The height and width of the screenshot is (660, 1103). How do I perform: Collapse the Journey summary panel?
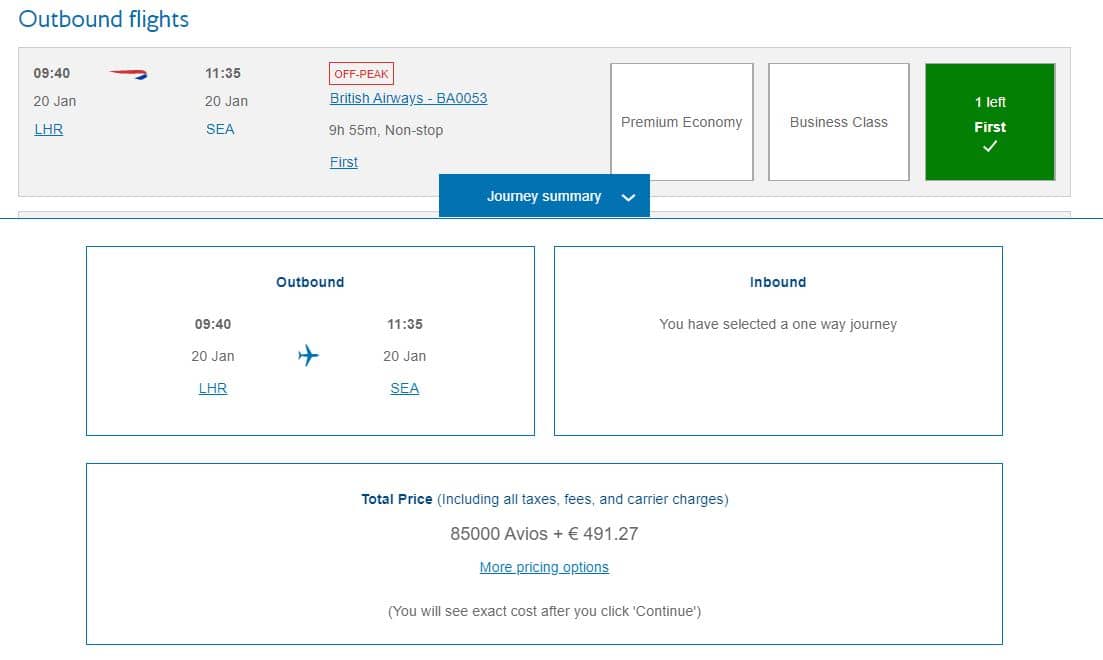[x=544, y=196]
